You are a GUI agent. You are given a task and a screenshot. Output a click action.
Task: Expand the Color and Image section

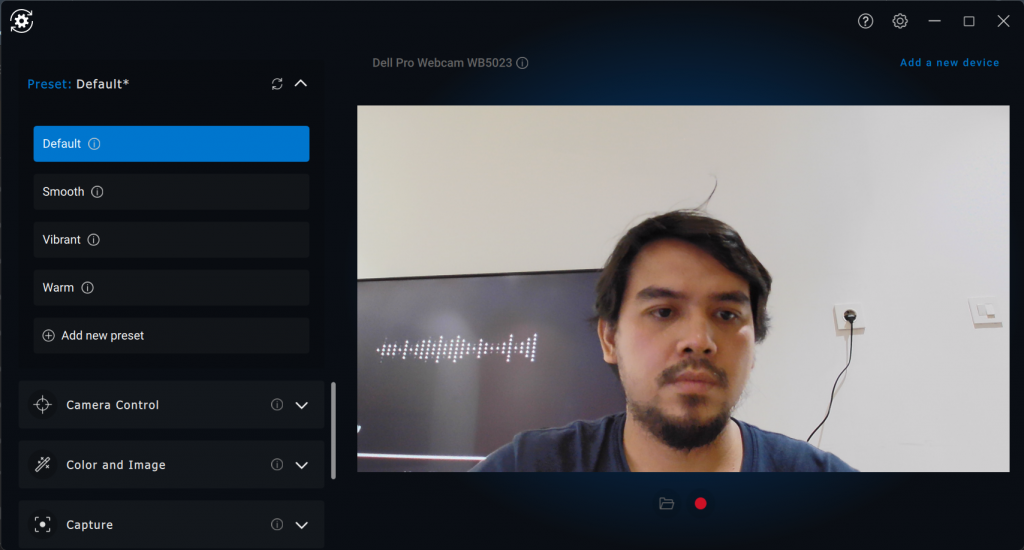302,465
